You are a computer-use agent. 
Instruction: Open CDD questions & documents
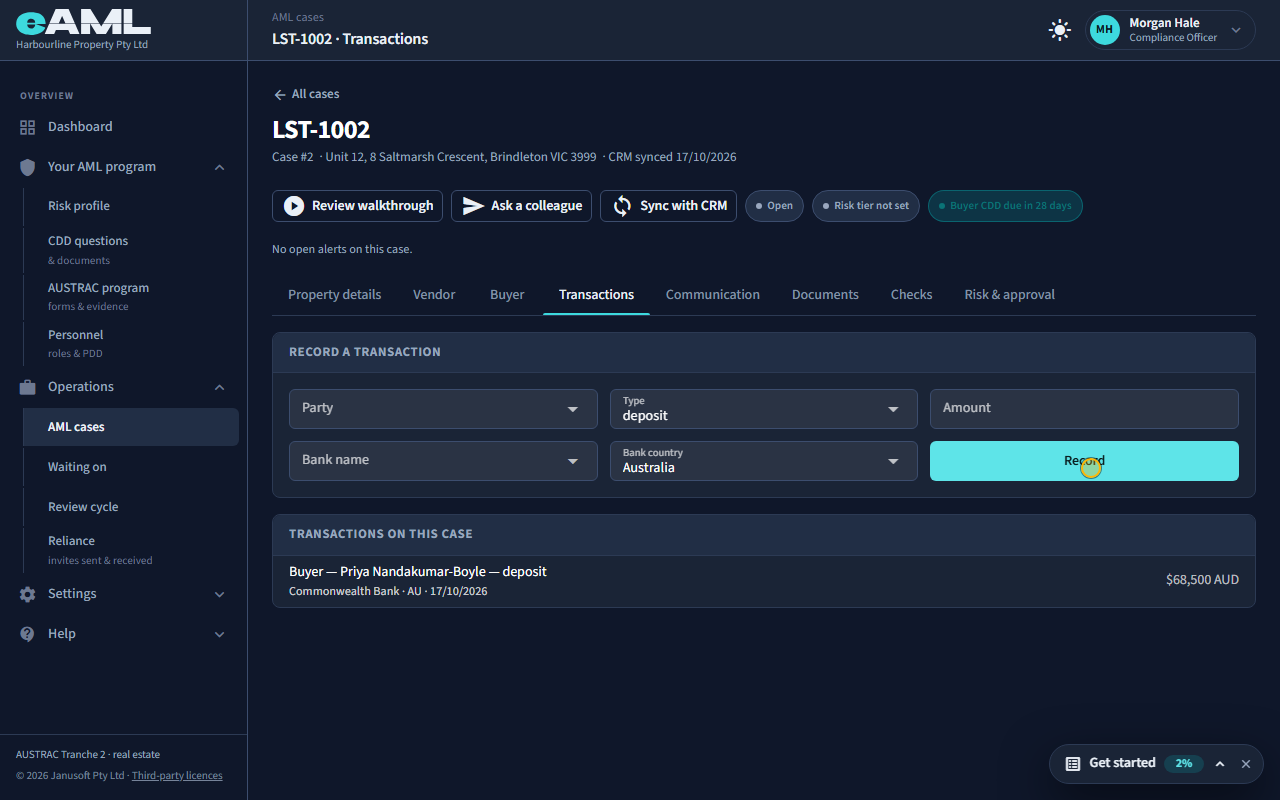[x=131, y=249]
